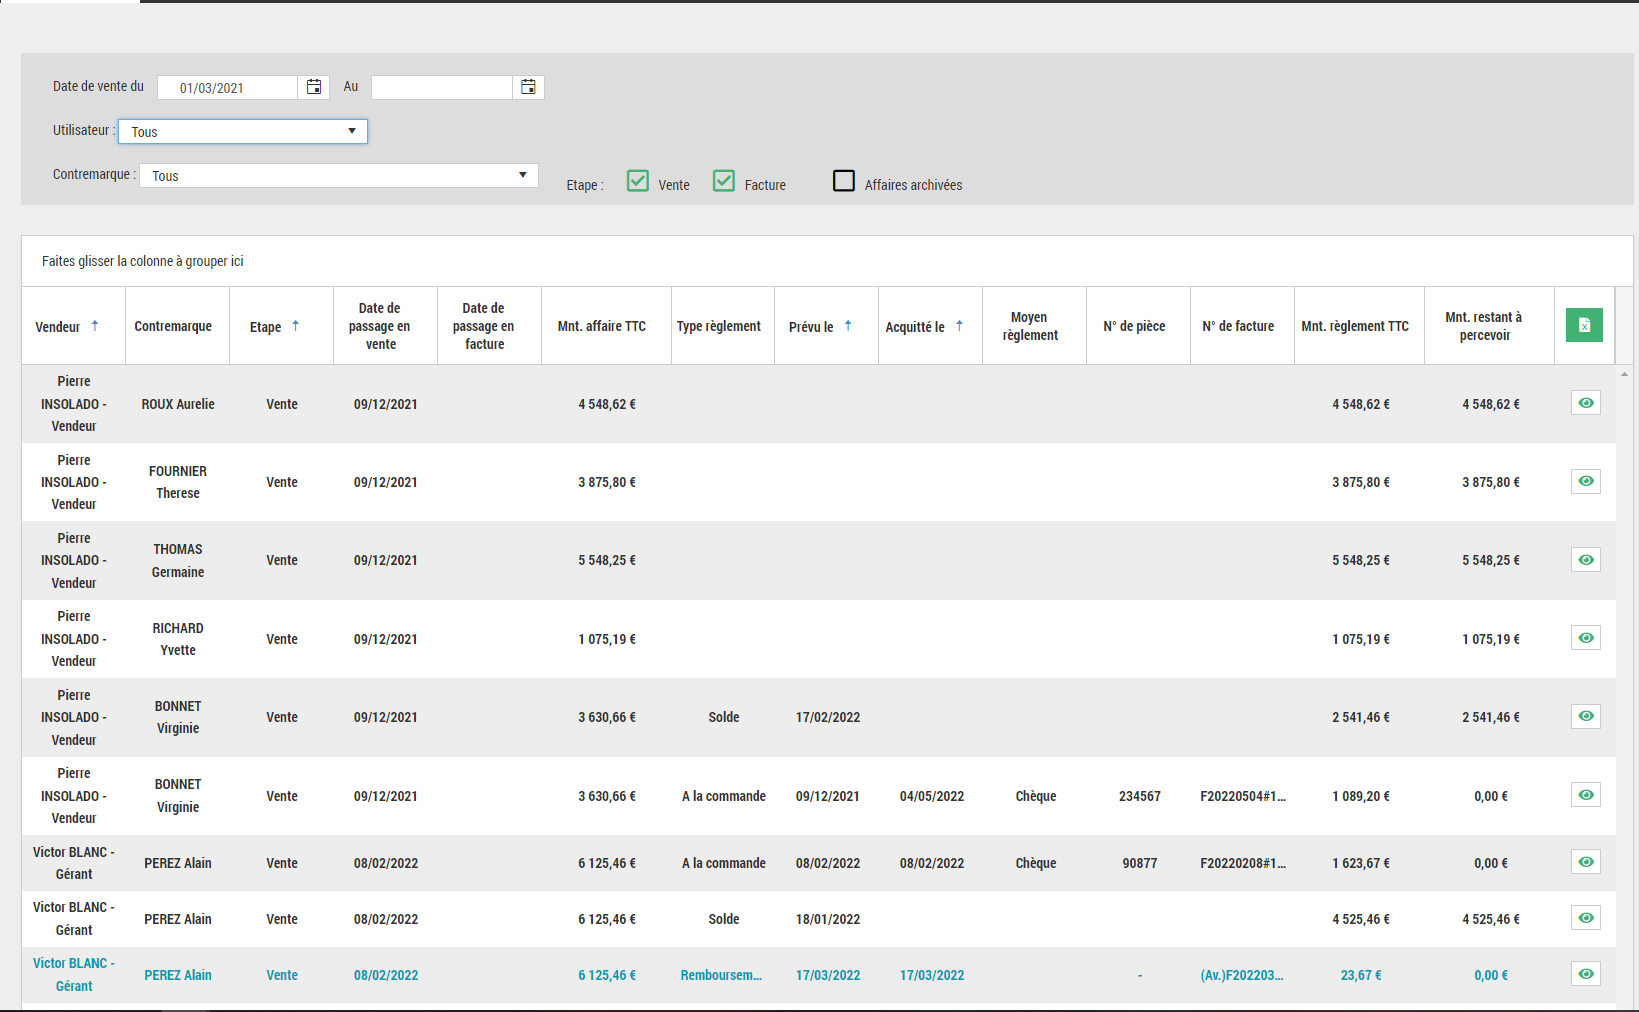Click scroll up arrow of table scrollbar

[1624, 374]
